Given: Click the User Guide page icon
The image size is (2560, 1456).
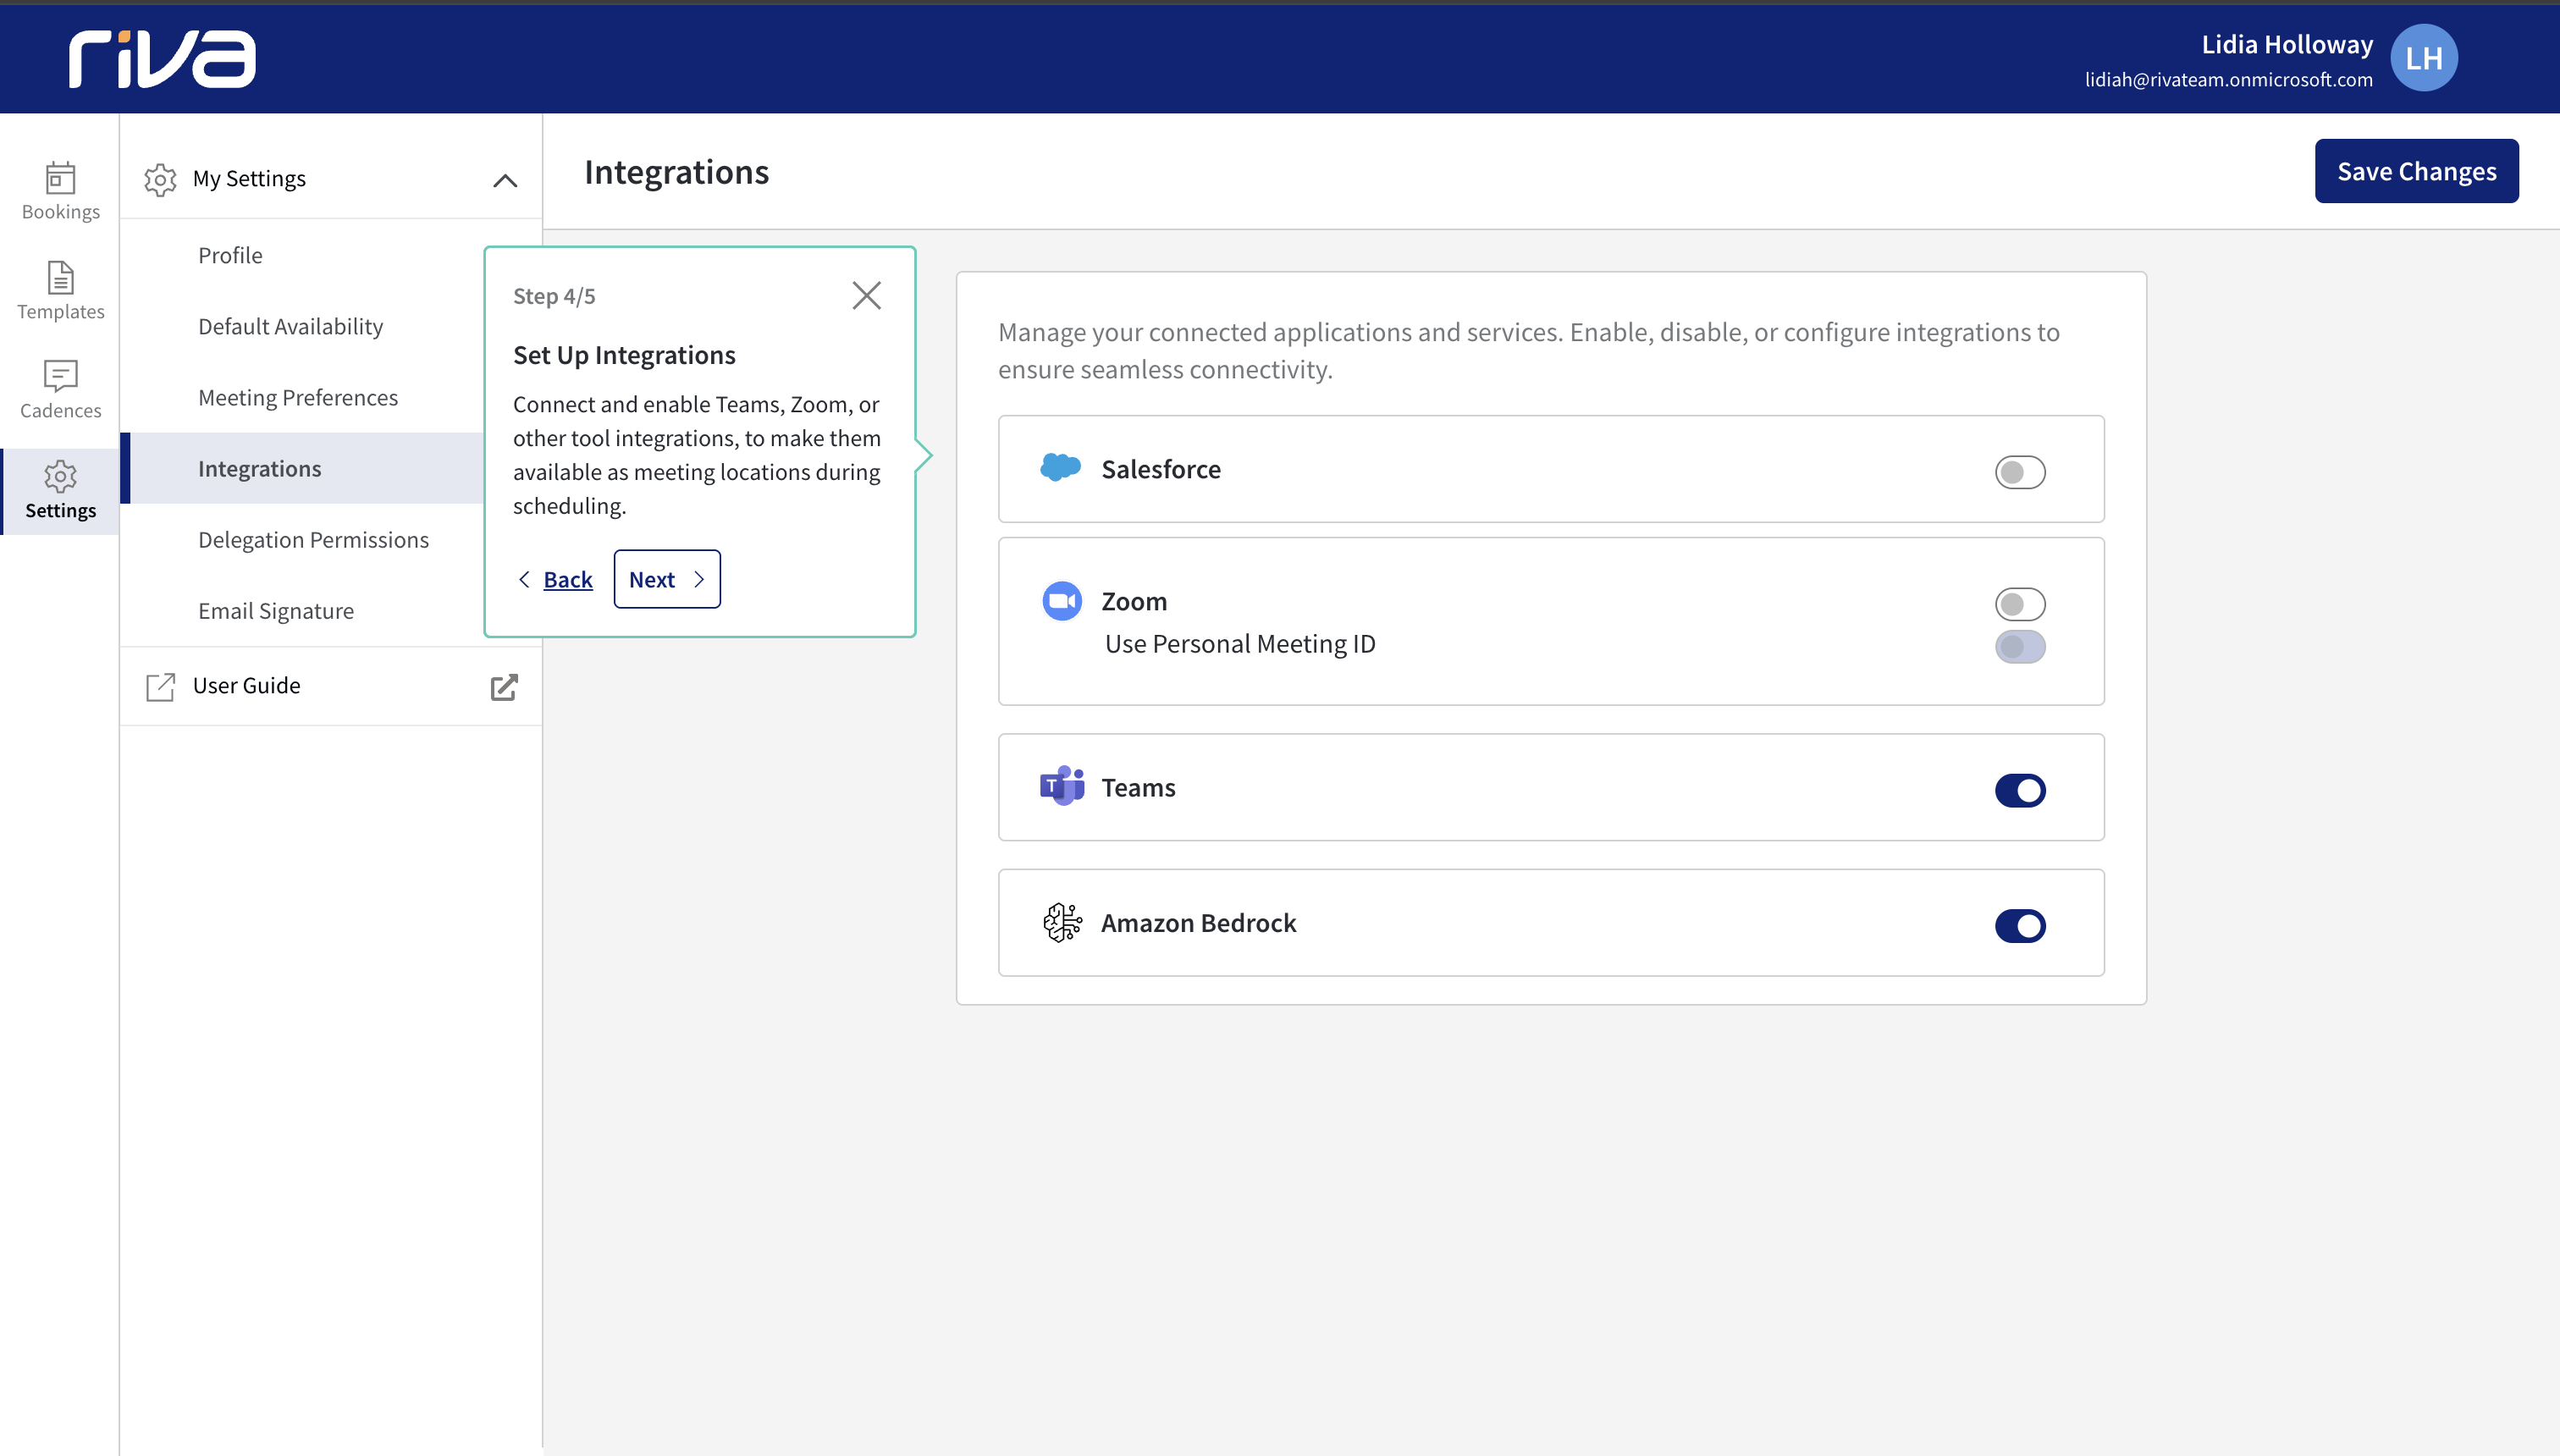Looking at the screenshot, I should [160, 686].
